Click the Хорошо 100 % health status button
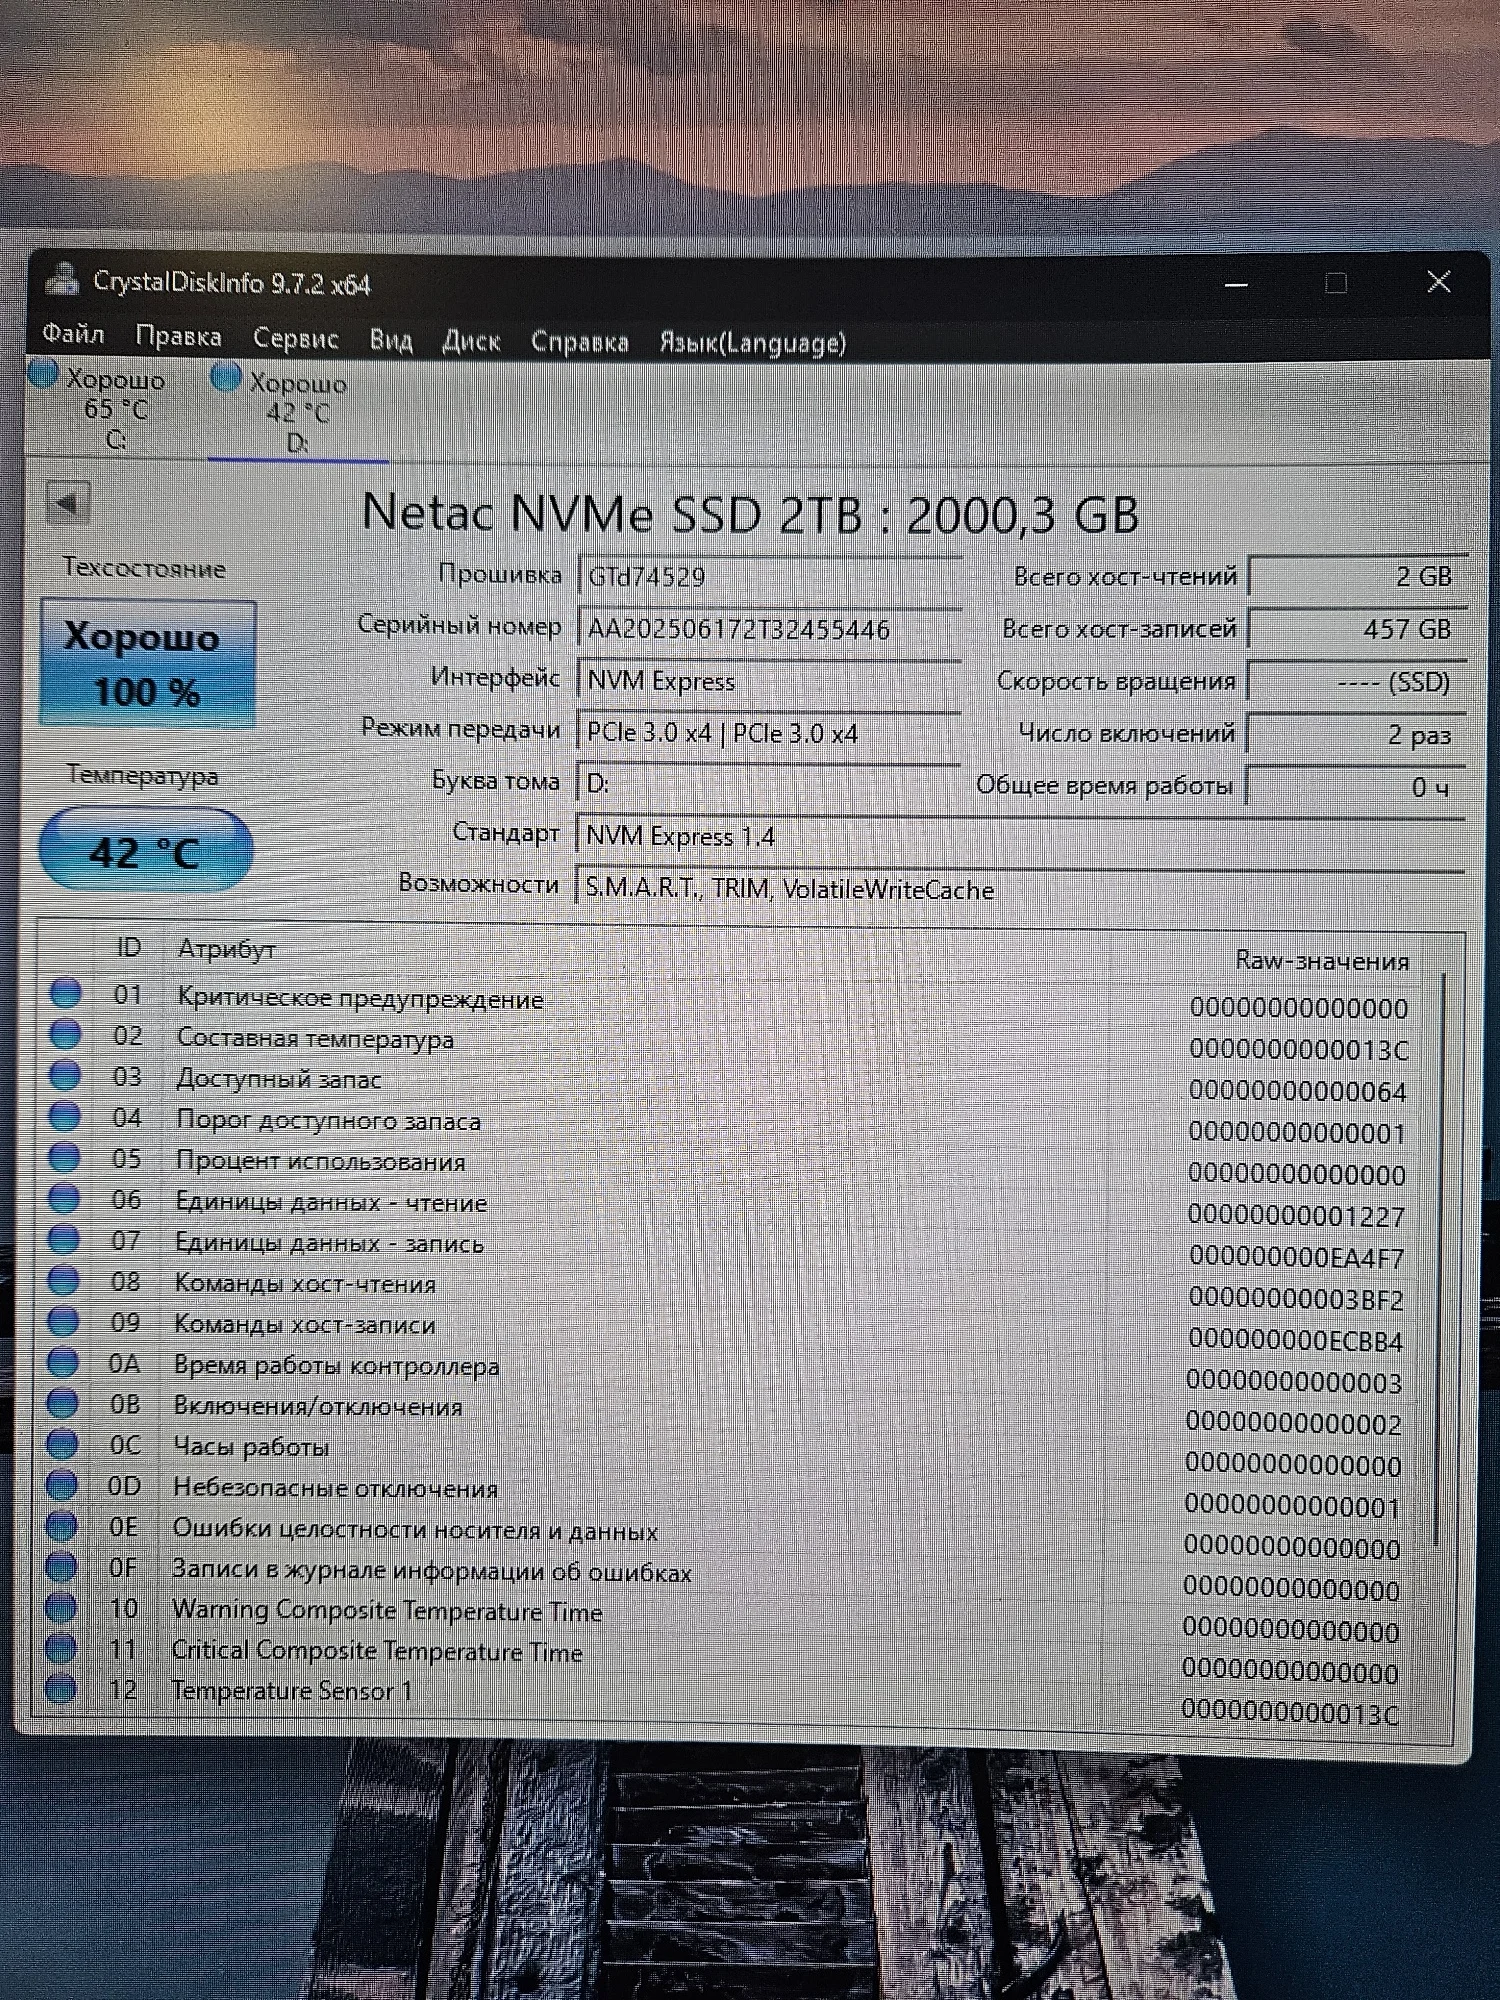The image size is (1500, 2000). point(147,663)
